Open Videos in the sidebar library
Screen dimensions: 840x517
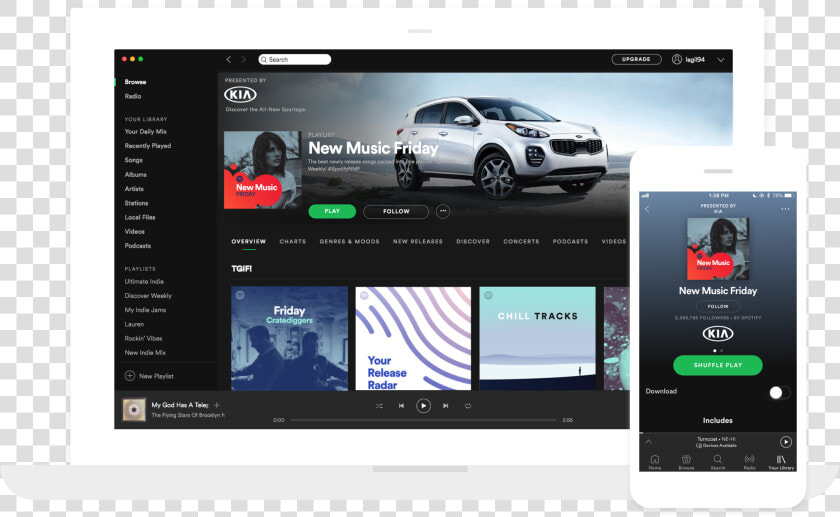[x=134, y=232]
